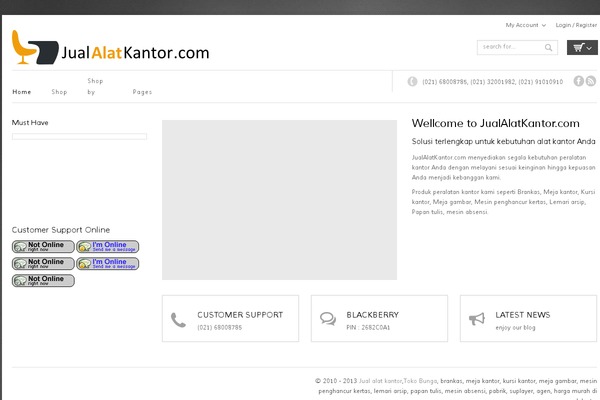Open the shopping cart icon
600x400 pixels.
pyautogui.click(x=578, y=47)
